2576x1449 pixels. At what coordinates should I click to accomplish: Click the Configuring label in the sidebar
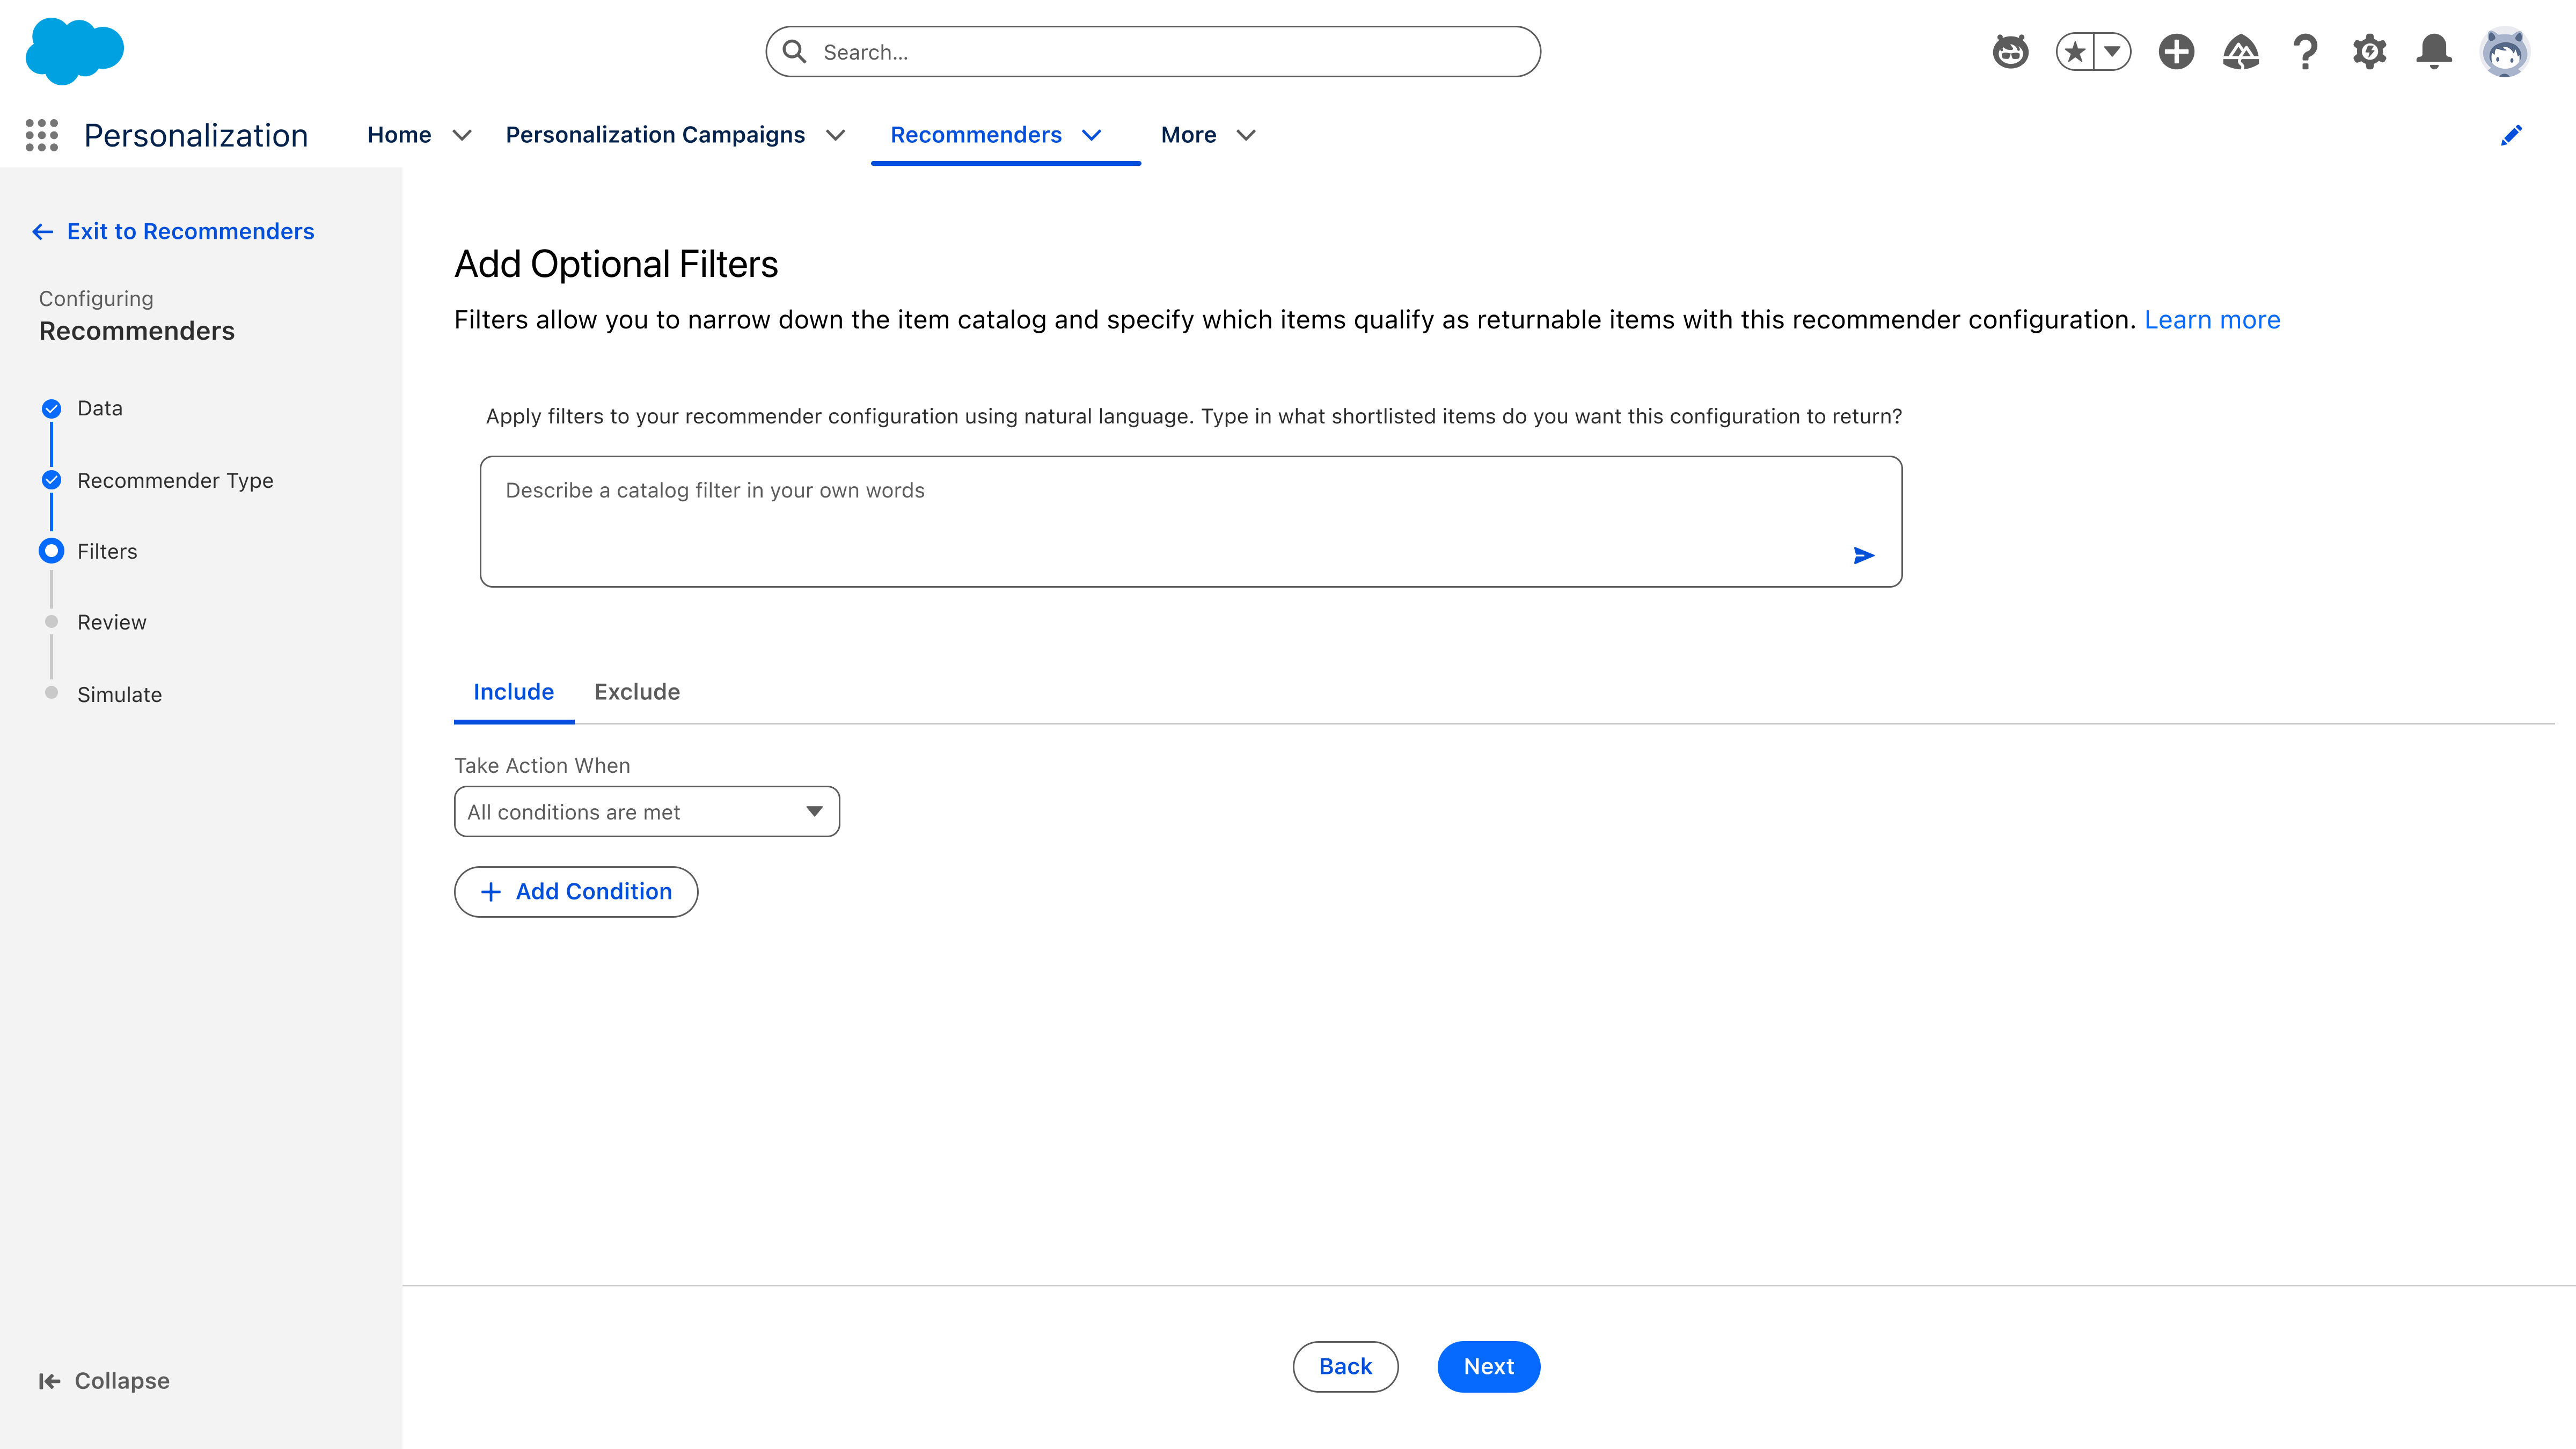(x=96, y=299)
